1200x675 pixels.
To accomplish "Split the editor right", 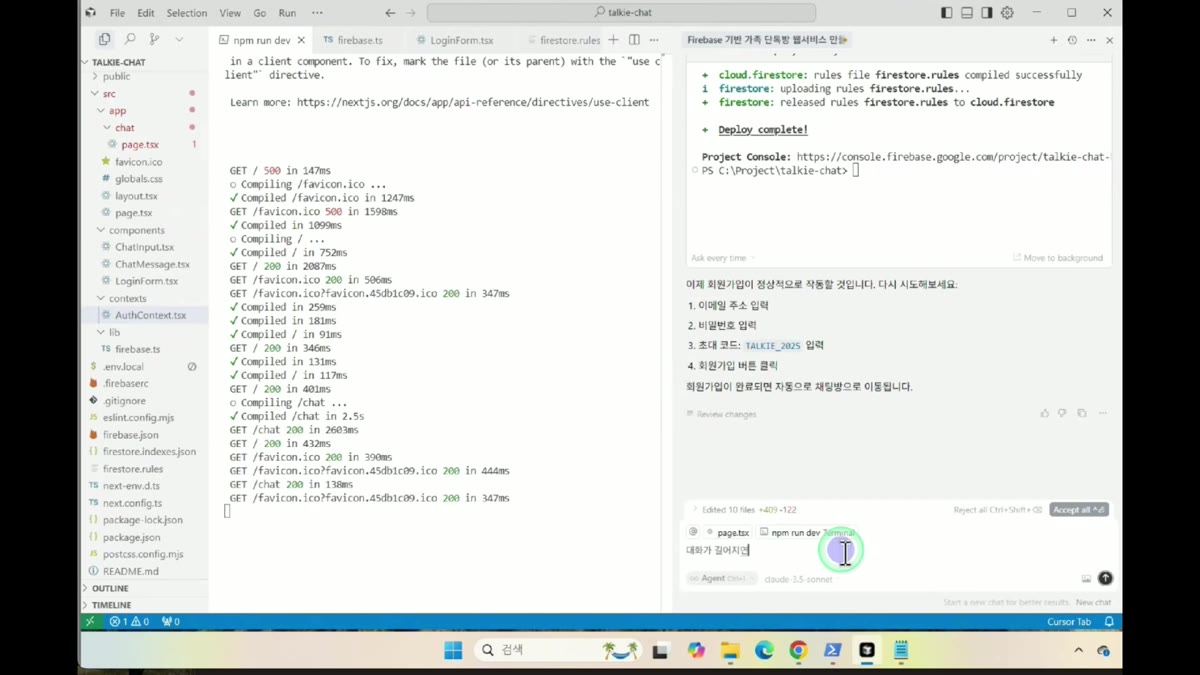I will [x=634, y=40].
